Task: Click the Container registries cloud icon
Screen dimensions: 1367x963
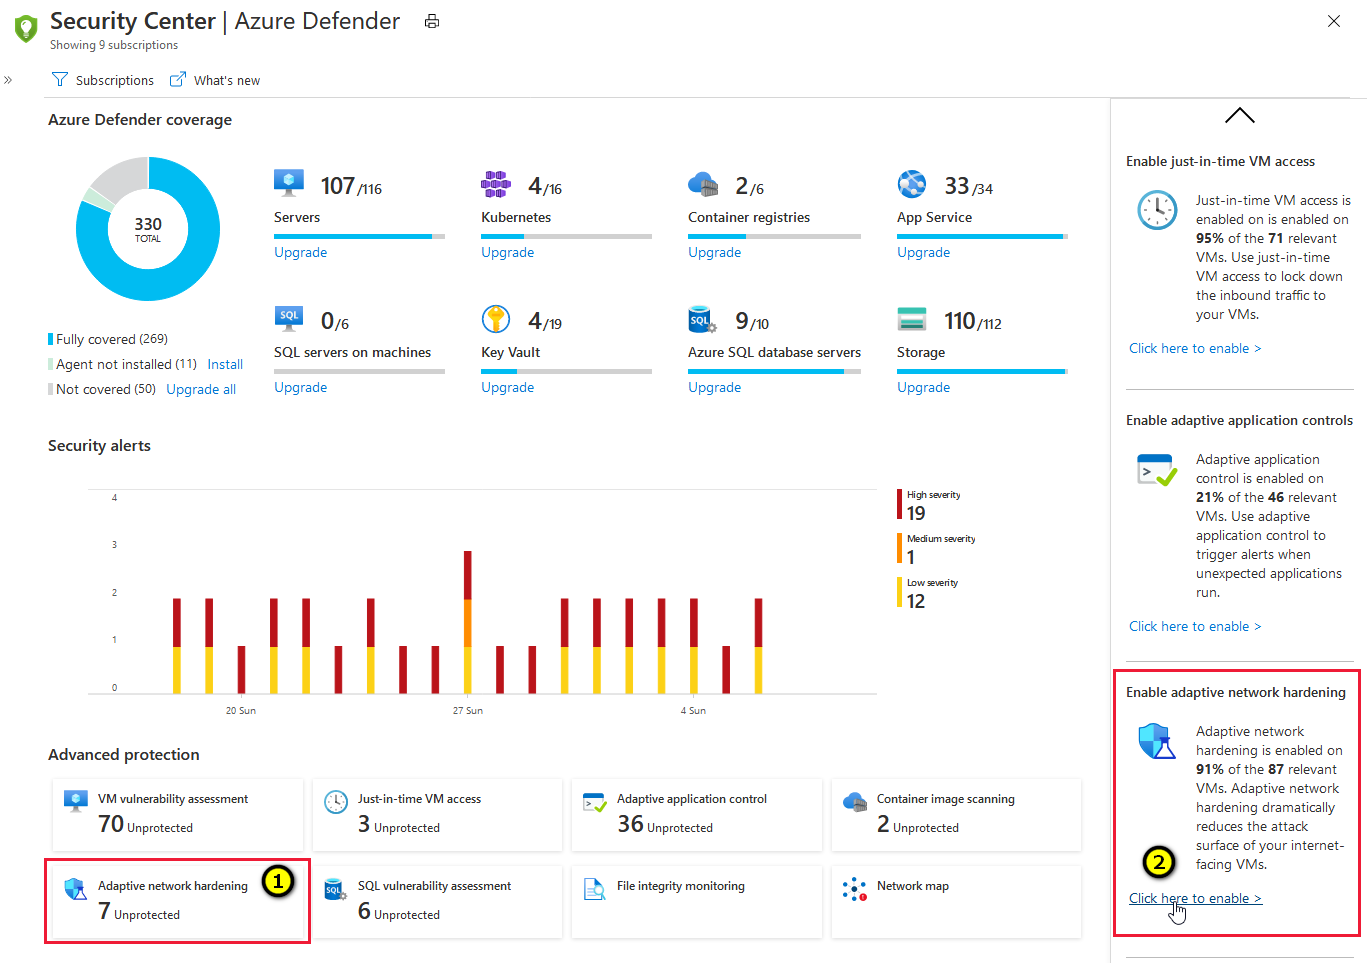Action: pyautogui.click(x=703, y=184)
